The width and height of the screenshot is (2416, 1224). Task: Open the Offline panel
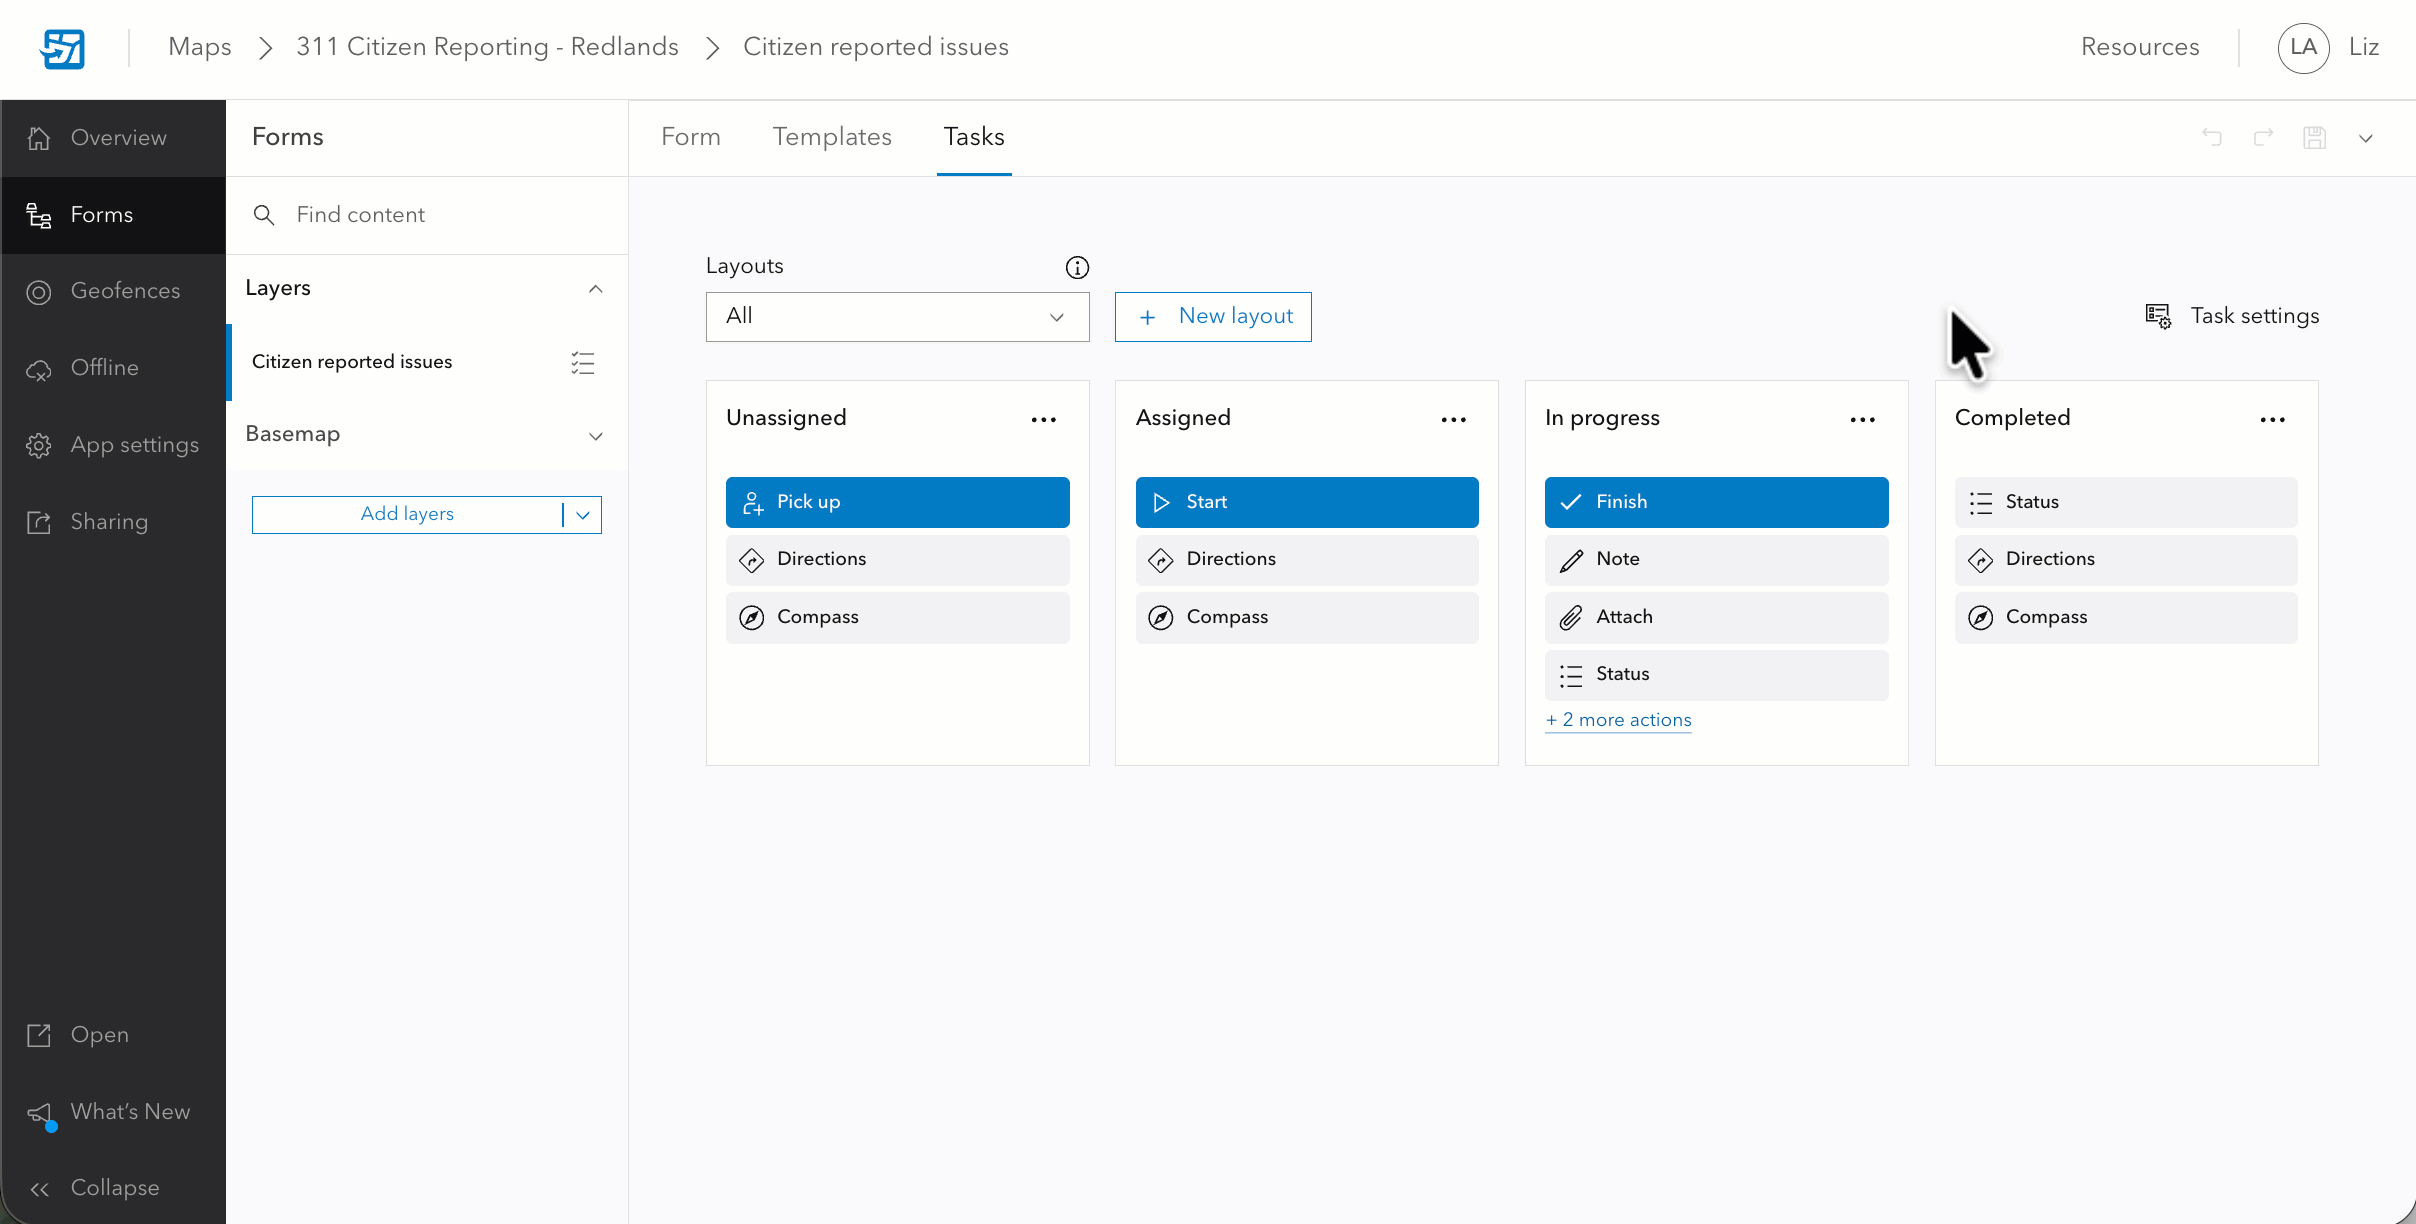tap(104, 368)
